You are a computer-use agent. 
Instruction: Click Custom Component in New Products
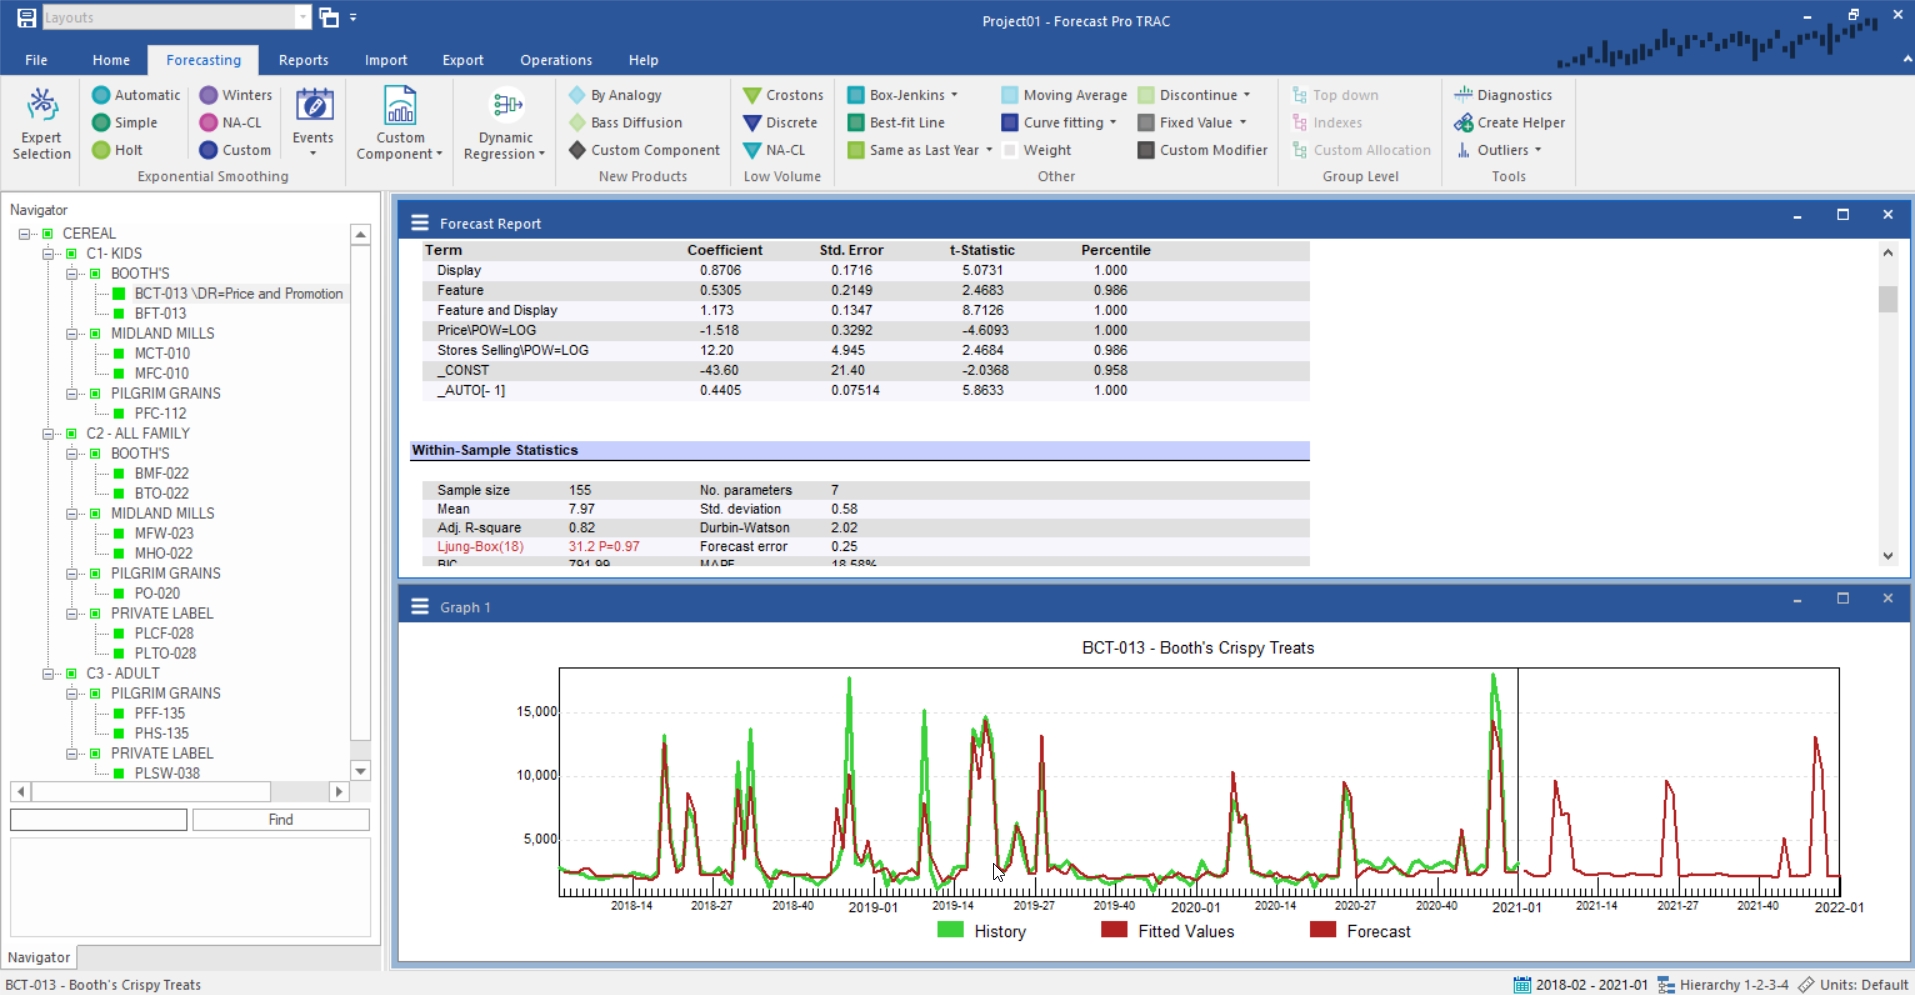[x=644, y=150]
